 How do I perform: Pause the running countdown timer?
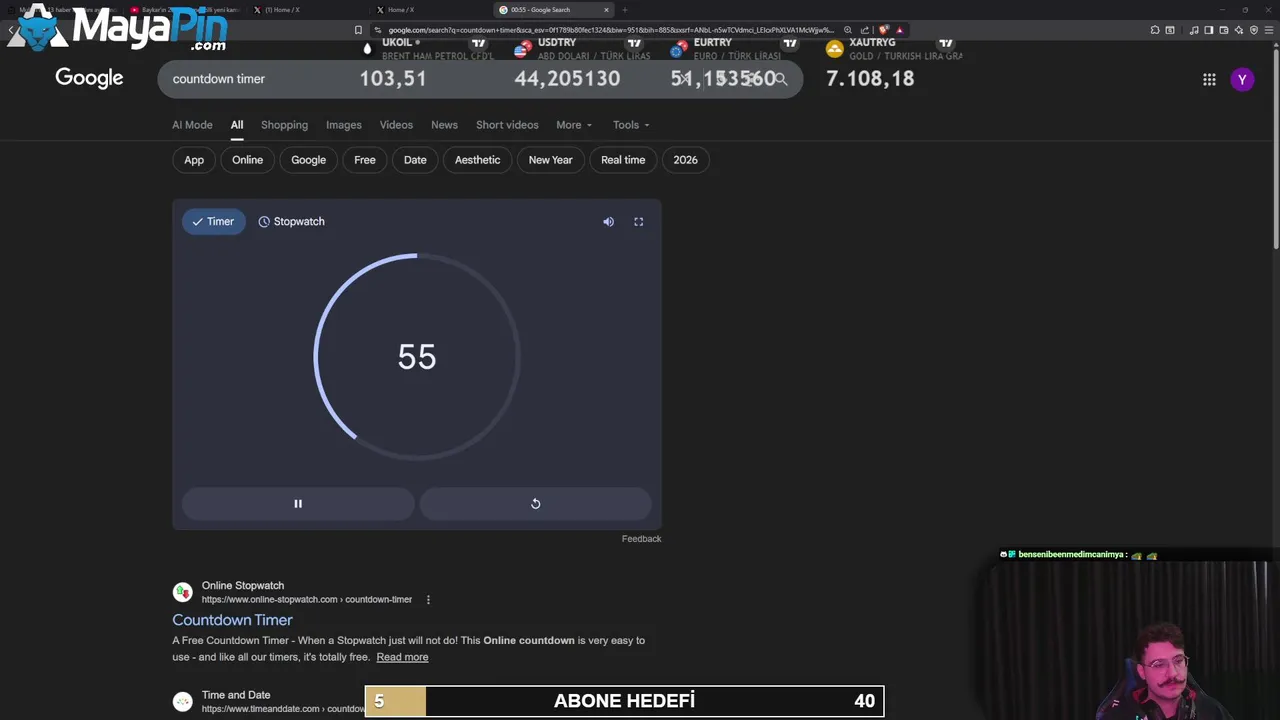[x=298, y=504]
